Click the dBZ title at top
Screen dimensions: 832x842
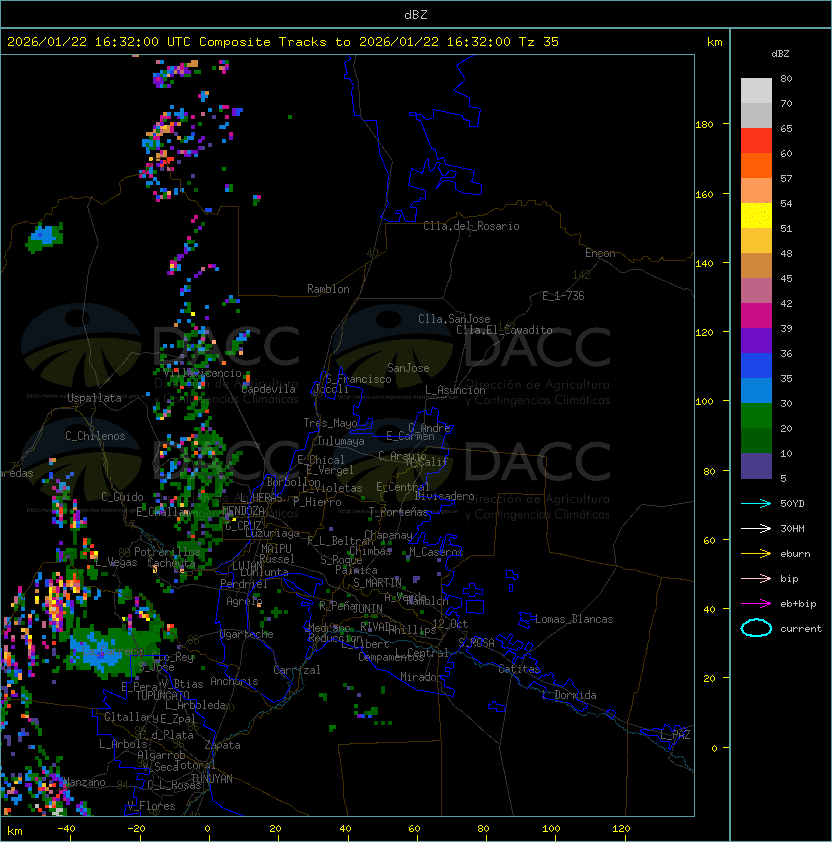416,14
